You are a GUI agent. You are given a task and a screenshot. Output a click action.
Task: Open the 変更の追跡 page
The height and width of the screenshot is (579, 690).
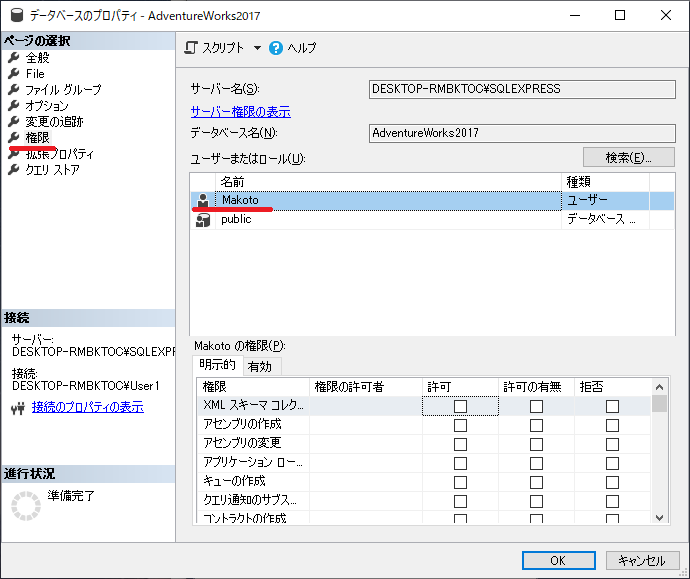pyautogui.click(x=54, y=121)
